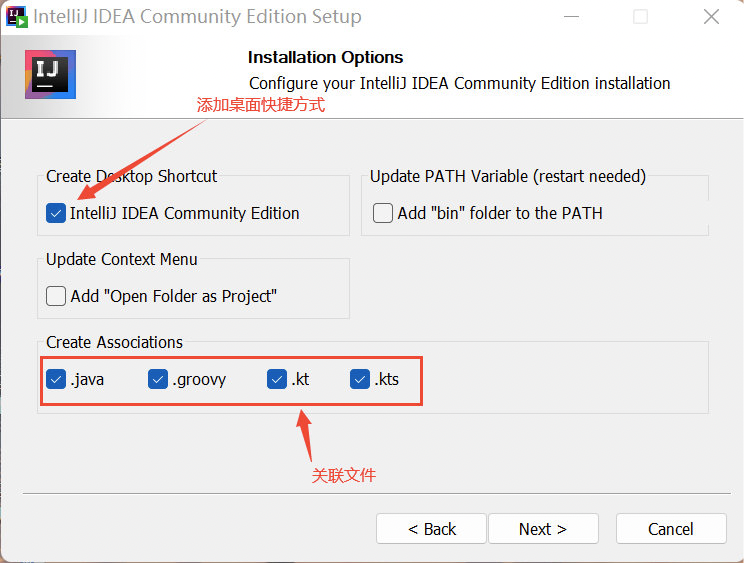This screenshot has height=563, width=744.
Task: Click the IntelliJ IDEA title bar icon
Action: pyautogui.click(x=17, y=17)
